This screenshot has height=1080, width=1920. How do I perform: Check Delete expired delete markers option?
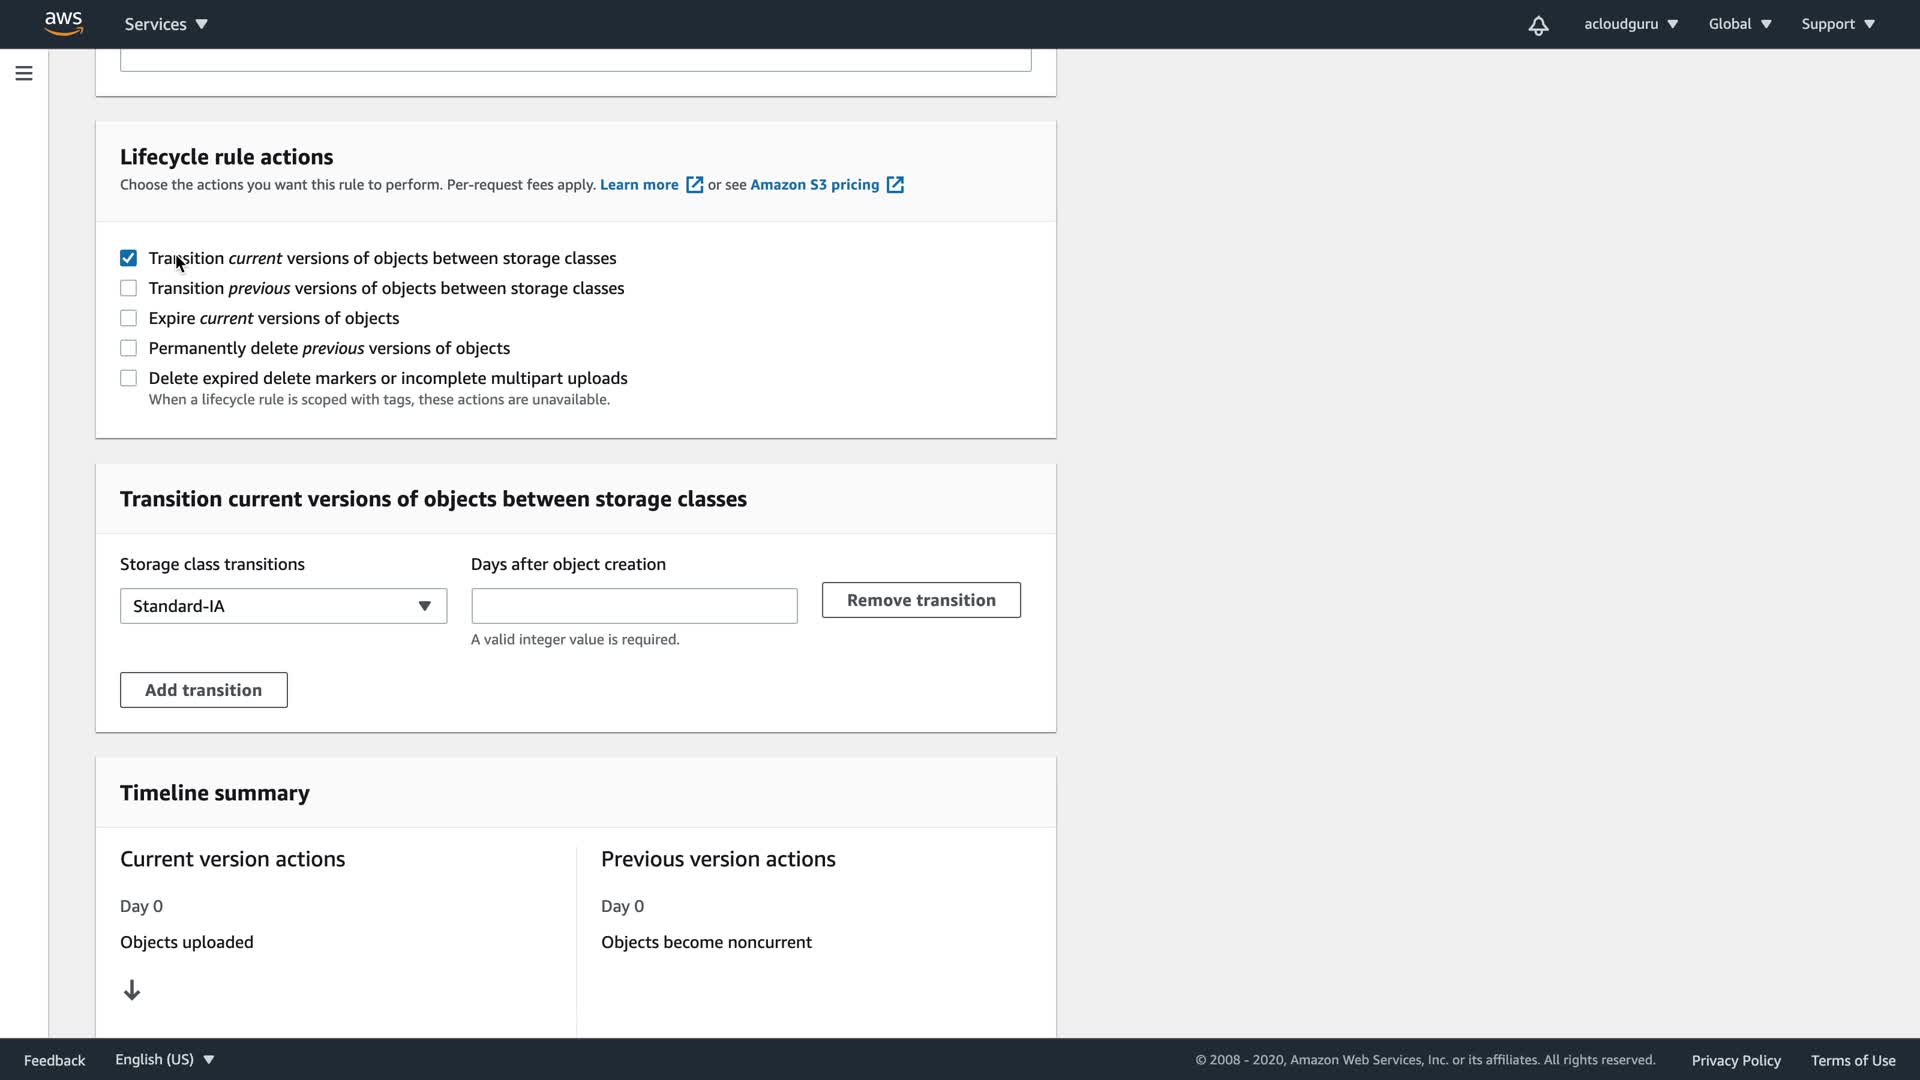click(129, 378)
